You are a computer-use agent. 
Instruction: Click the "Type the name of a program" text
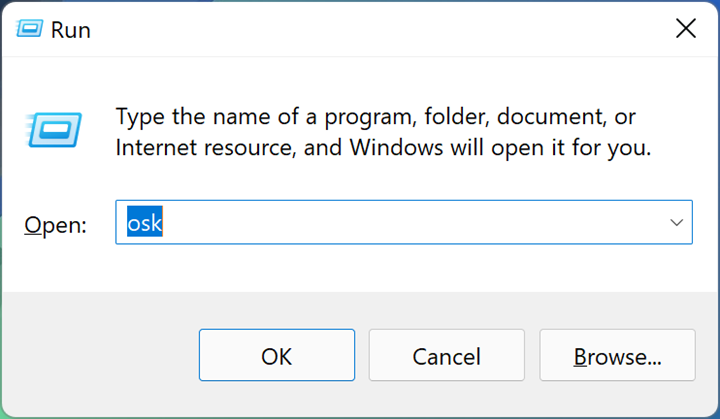pyautogui.click(x=264, y=117)
